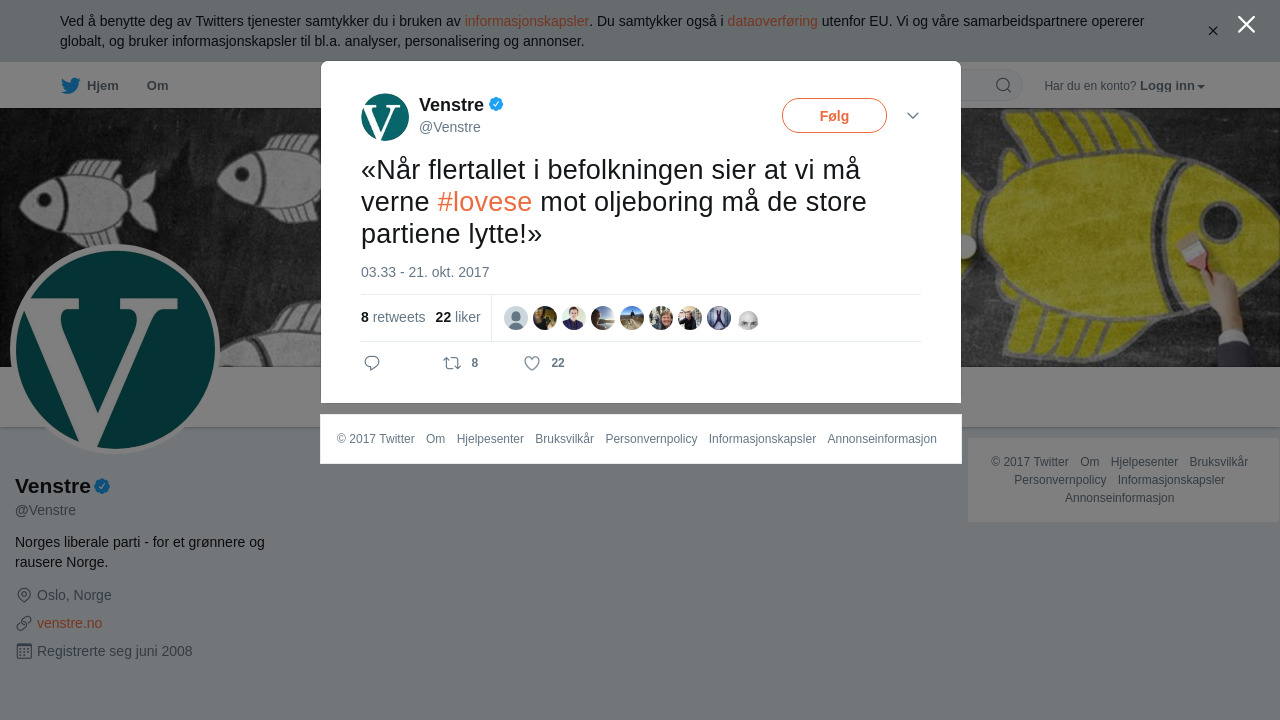The width and height of the screenshot is (1280, 720).
Task: Click the retweet arrows icon
Action: [x=452, y=363]
